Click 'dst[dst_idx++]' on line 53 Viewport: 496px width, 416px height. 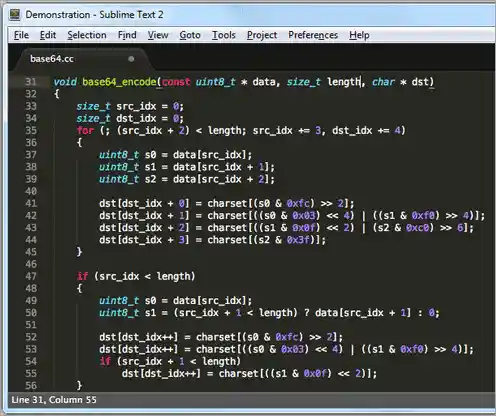[139, 349]
